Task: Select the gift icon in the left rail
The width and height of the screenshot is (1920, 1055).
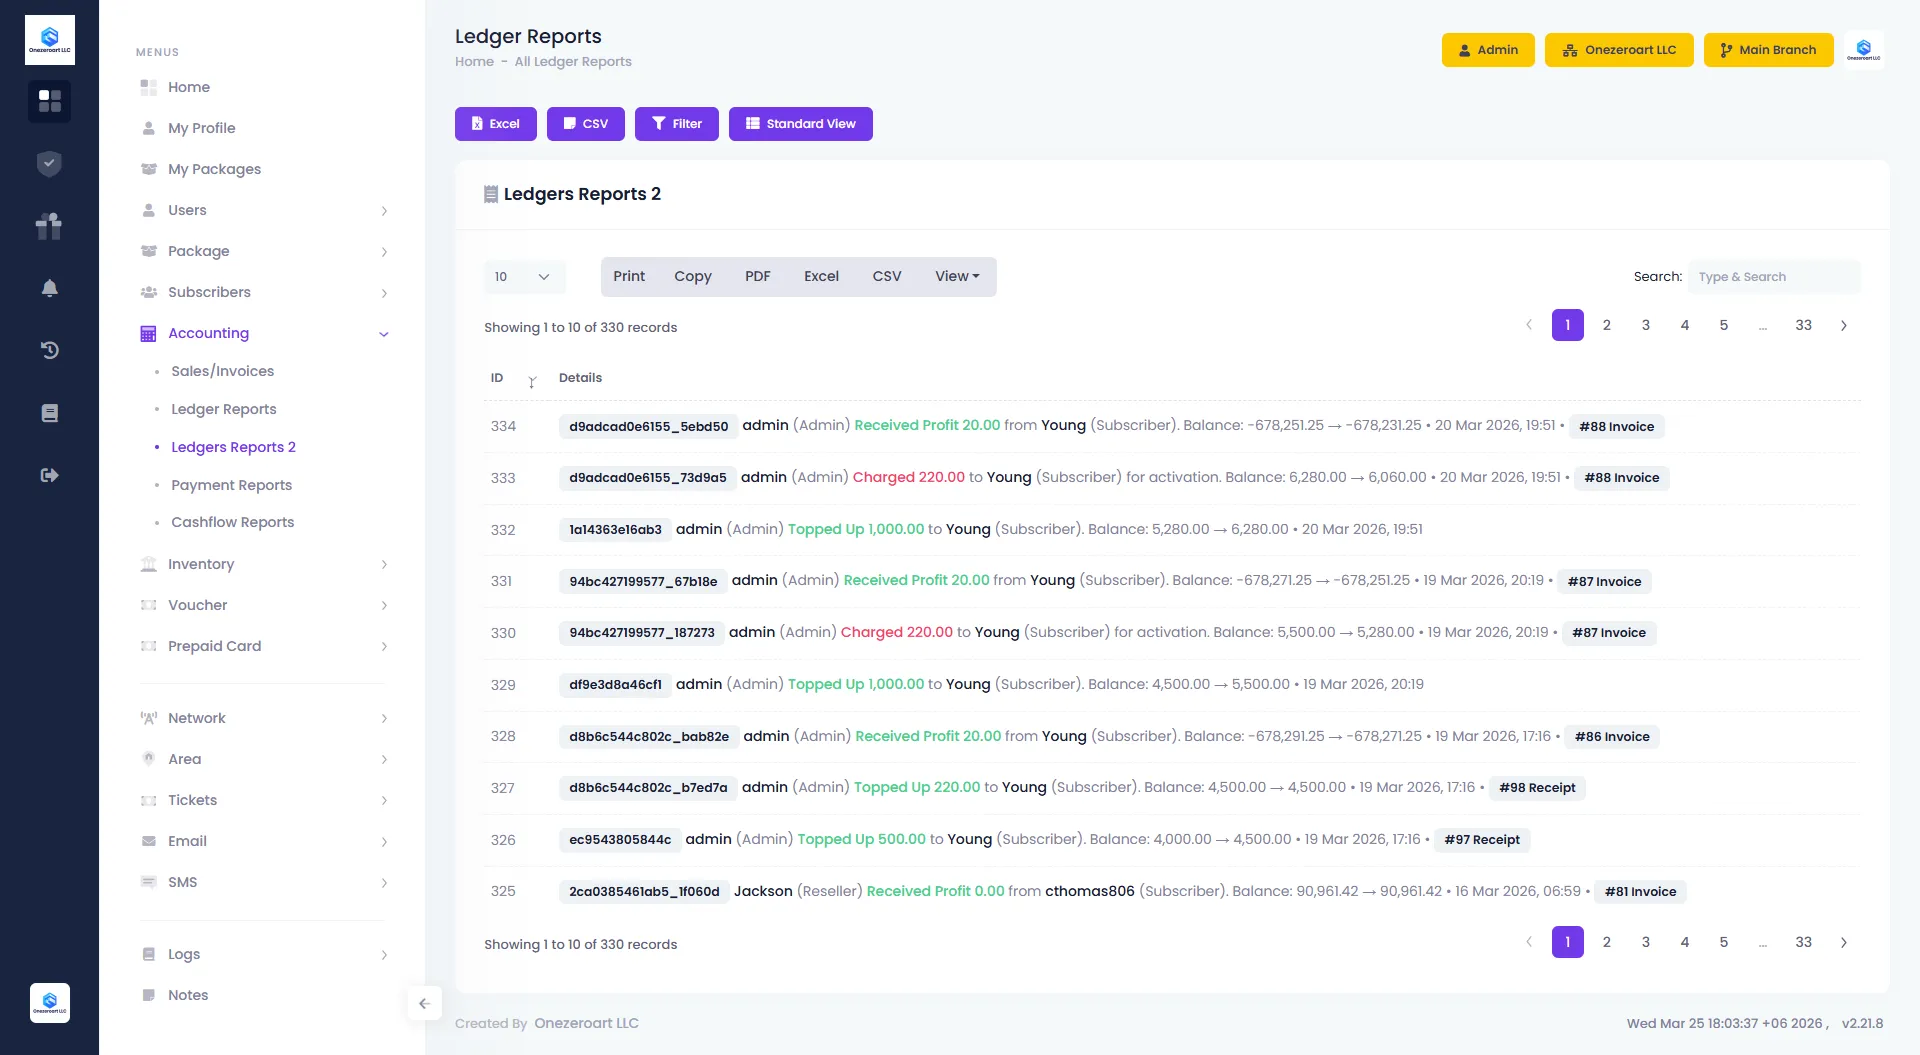Action: [x=49, y=226]
